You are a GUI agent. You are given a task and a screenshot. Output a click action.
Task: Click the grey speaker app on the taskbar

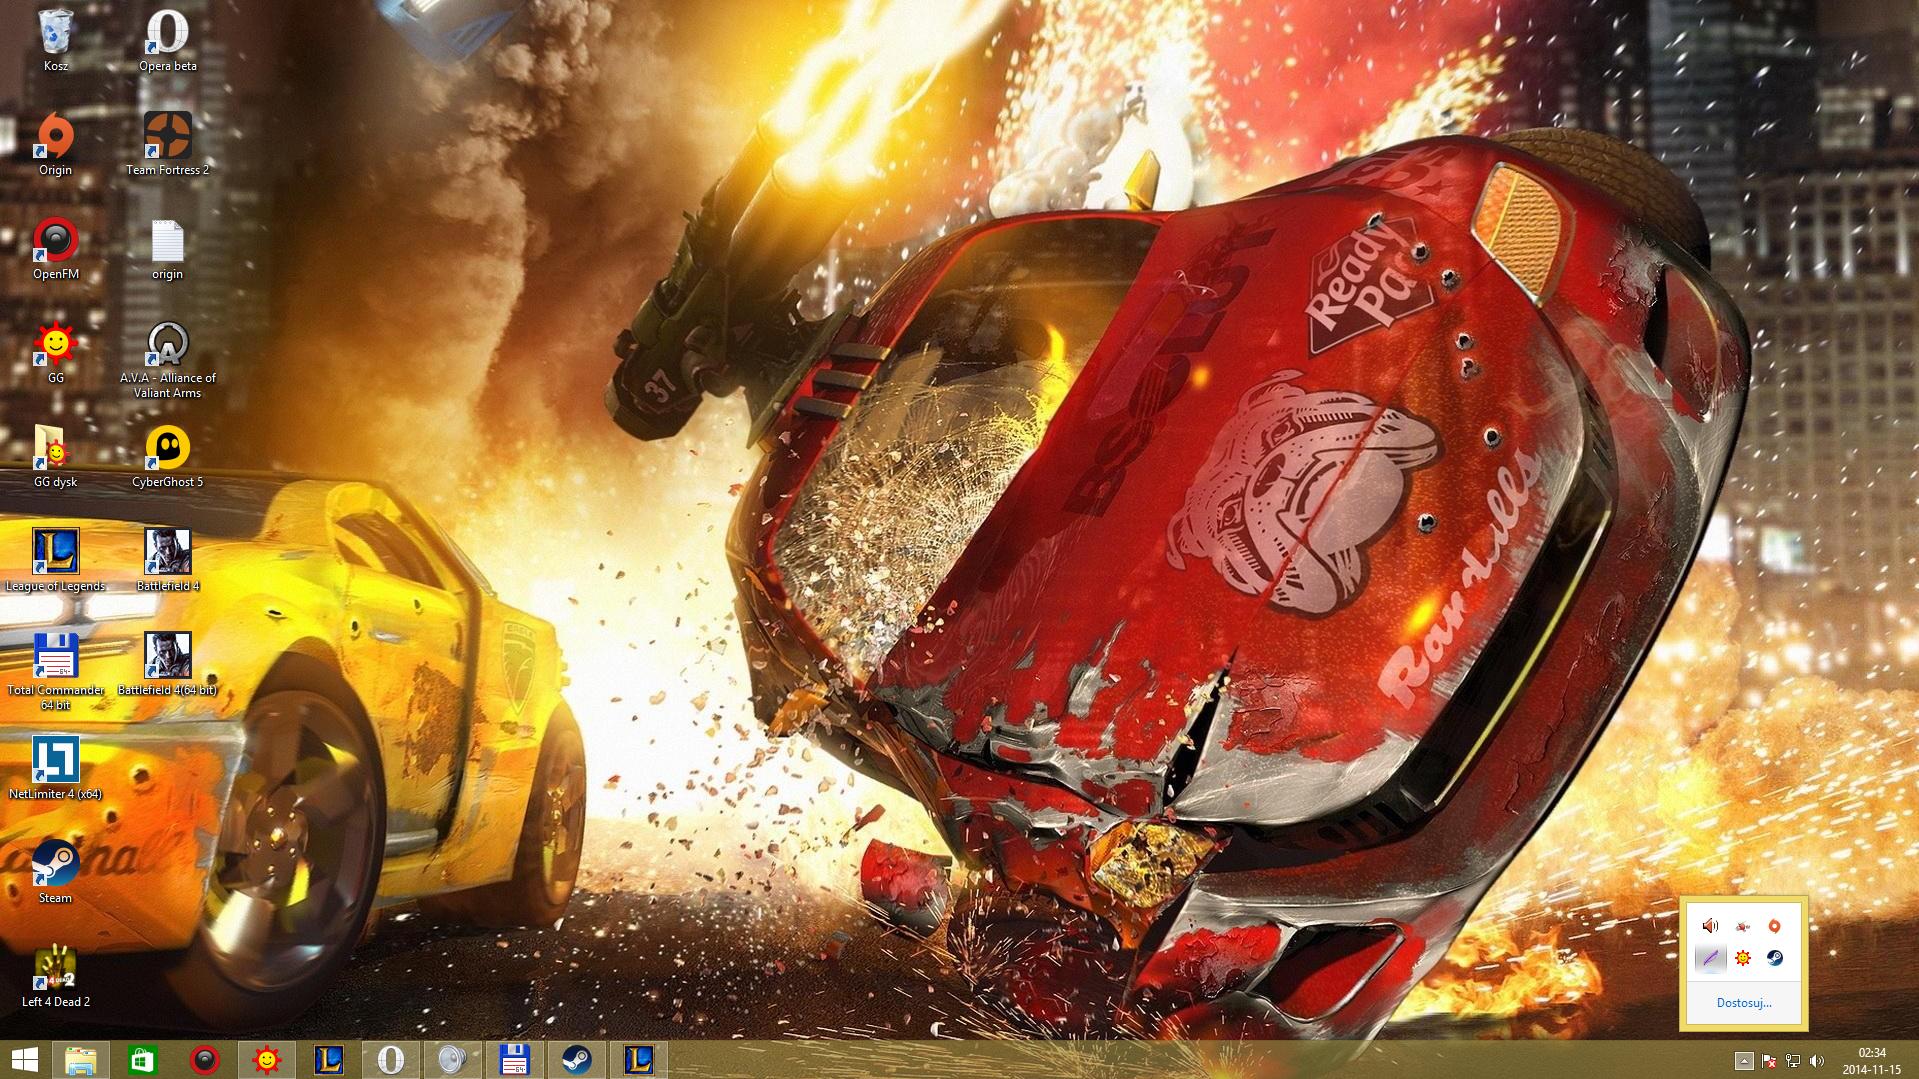point(453,1060)
